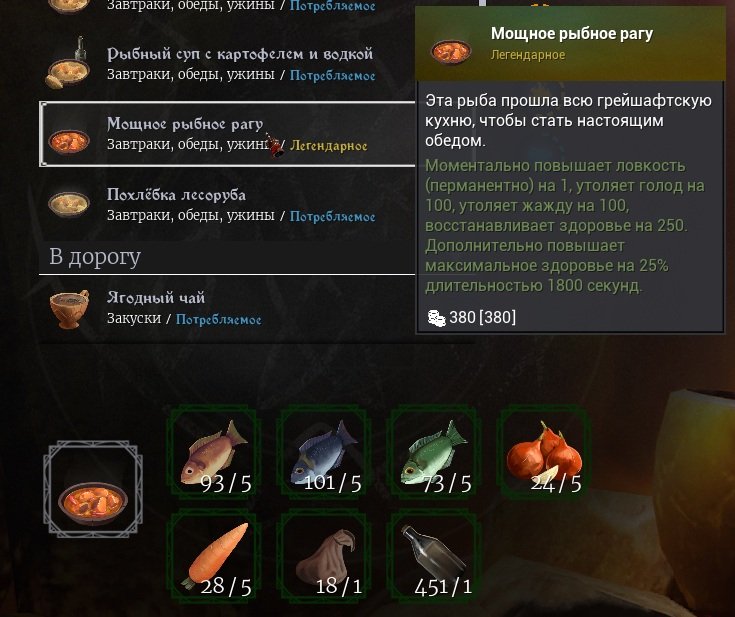Screen dimensions: 735x617
Task: Select Рыбный суп с картофелем и водкой recipe
Action: pyautogui.click(x=227, y=64)
